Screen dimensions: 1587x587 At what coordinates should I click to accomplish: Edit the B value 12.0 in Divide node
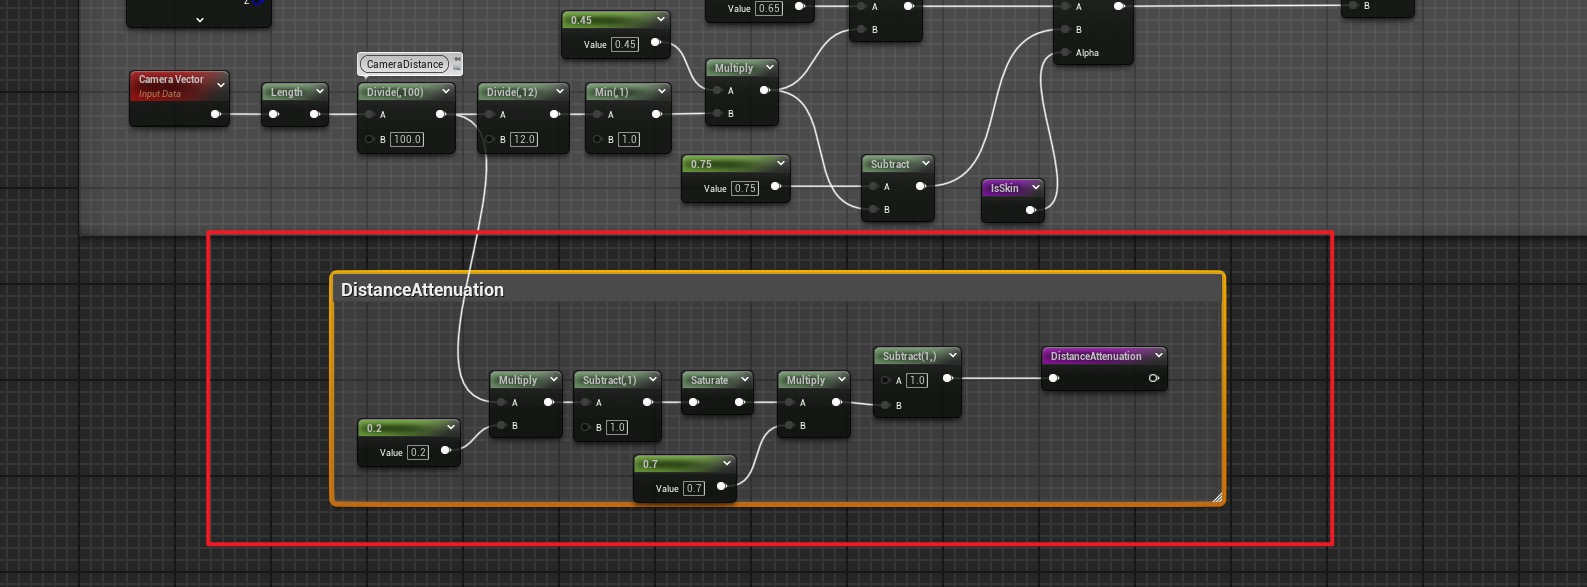pos(524,139)
